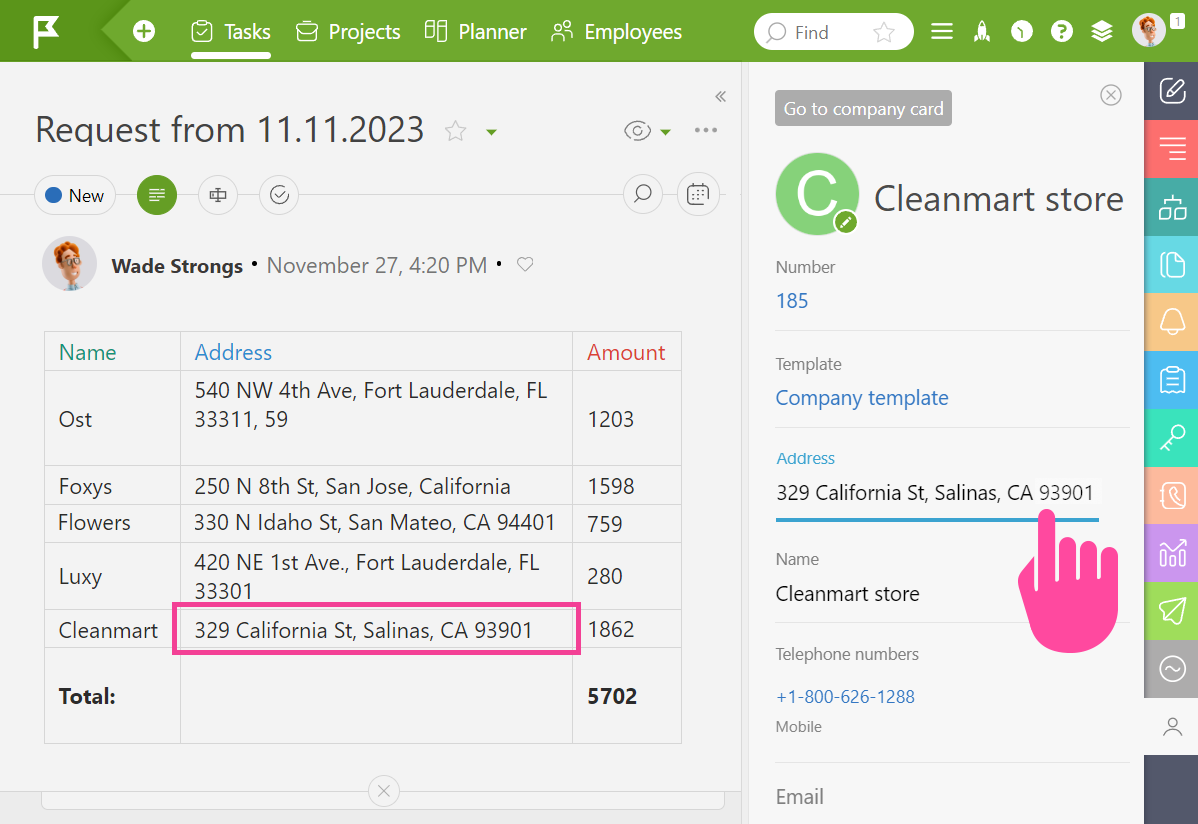
Task: Click the flag logo home icon
Action: coord(46,32)
